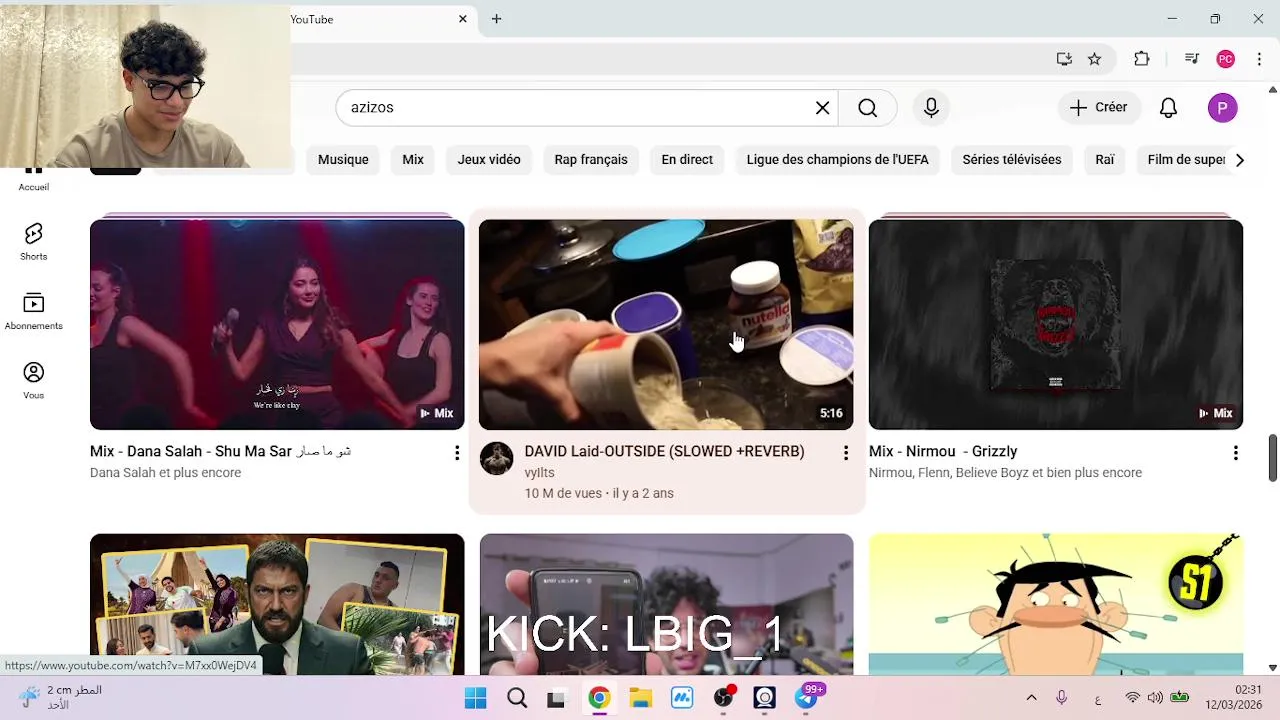
Task: Expand hidden system tray icons
Action: pyautogui.click(x=1031, y=697)
